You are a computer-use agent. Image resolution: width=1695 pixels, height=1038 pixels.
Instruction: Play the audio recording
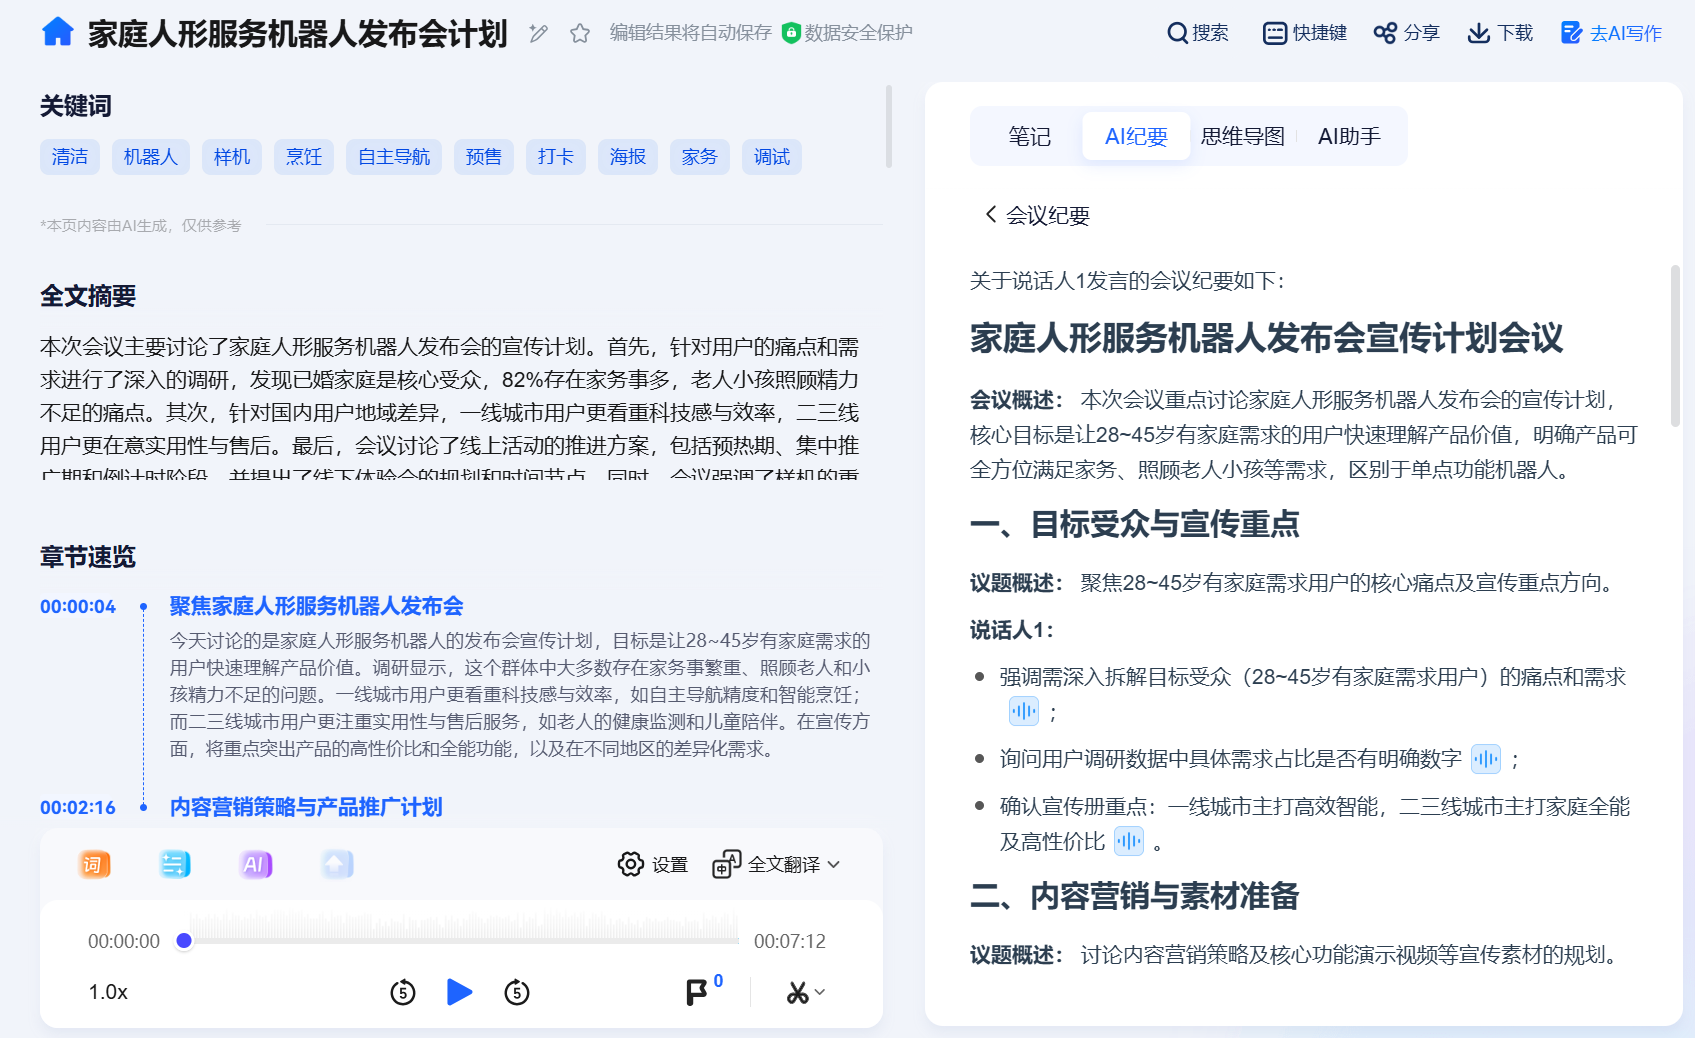point(459,992)
